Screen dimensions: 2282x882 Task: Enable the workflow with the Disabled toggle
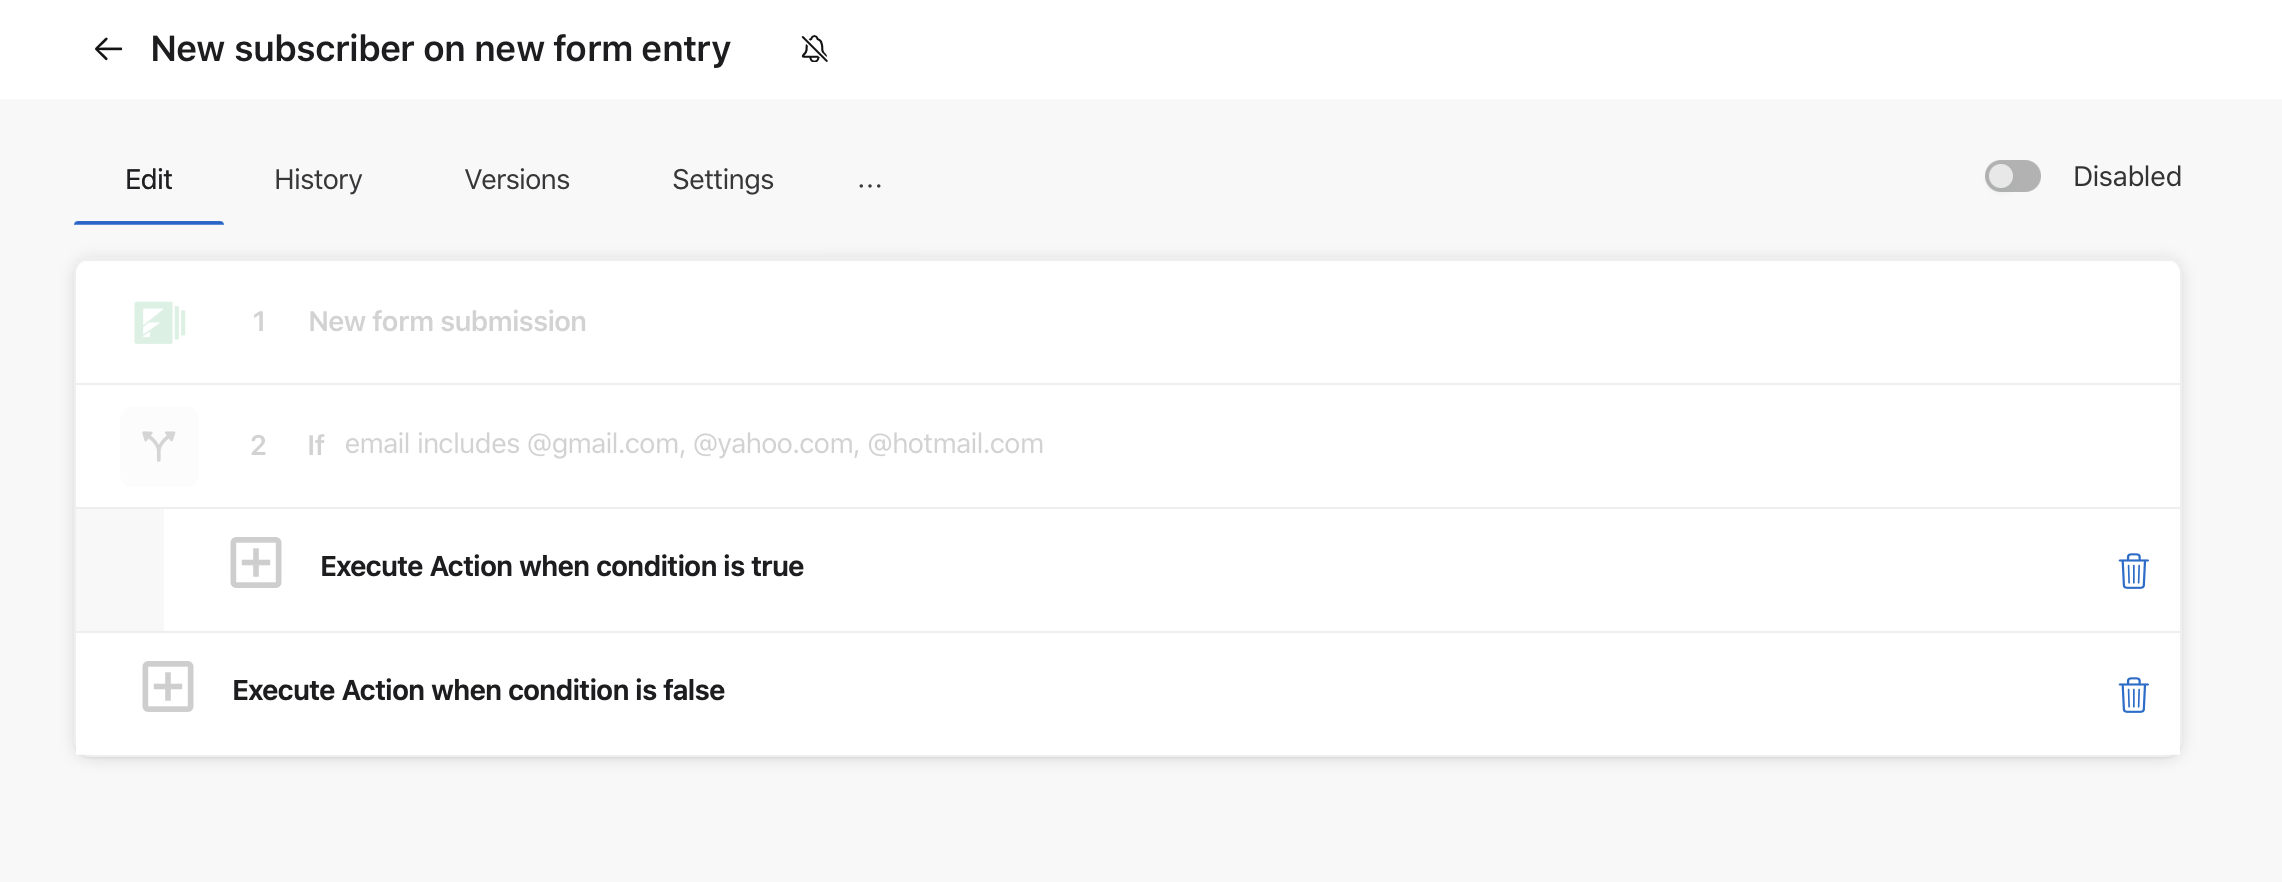coord(2011,176)
